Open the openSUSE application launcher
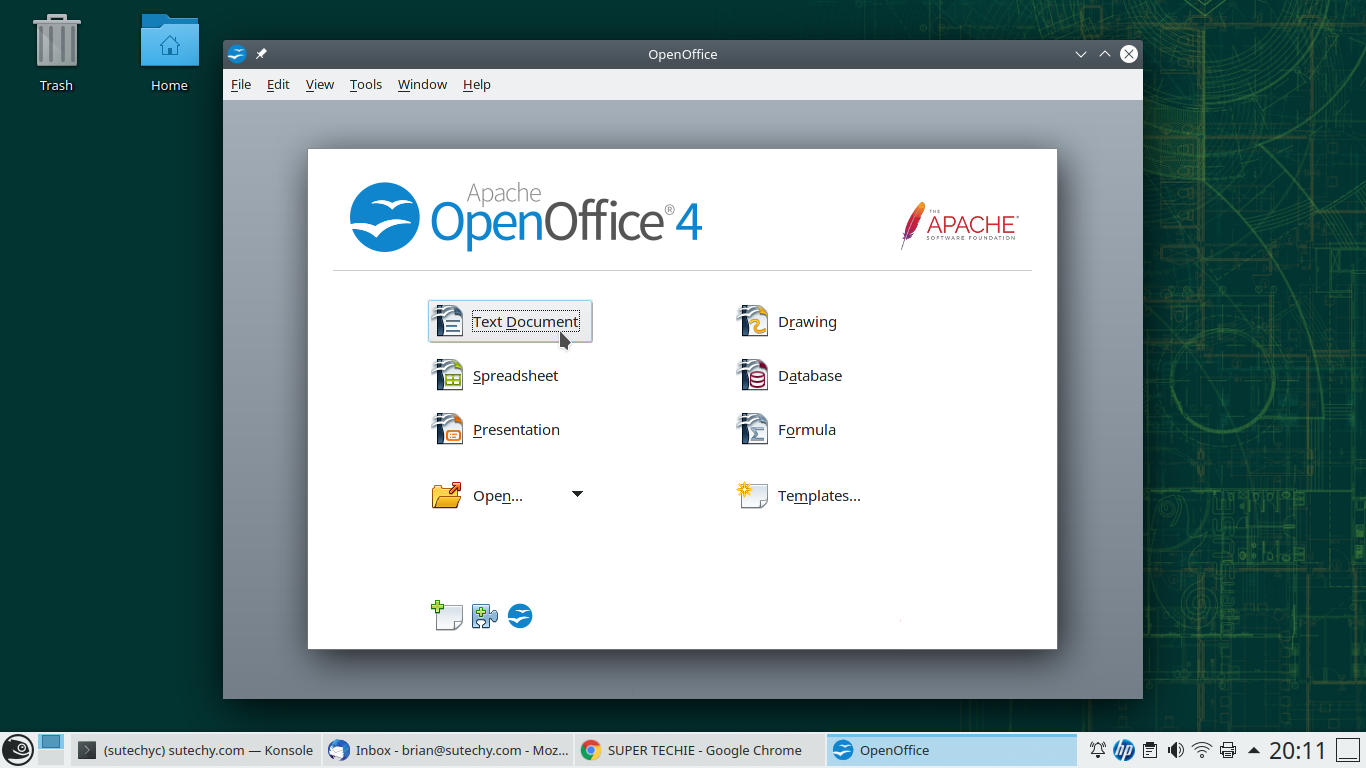This screenshot has height=768, width=1366. 18,749
